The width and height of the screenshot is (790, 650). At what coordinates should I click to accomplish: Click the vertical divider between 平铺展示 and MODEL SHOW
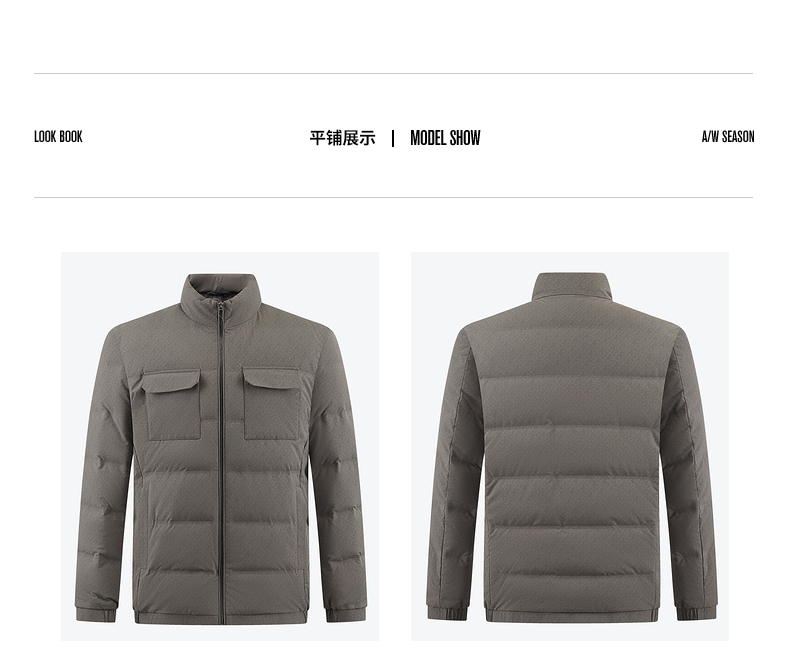(x=393, y=138)
